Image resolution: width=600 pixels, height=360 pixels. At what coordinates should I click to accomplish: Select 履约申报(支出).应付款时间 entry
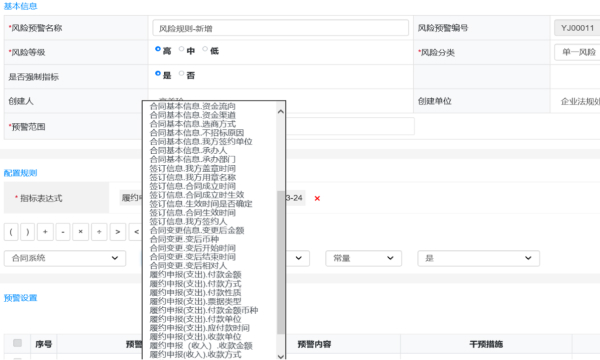click(x=199, y=328)
